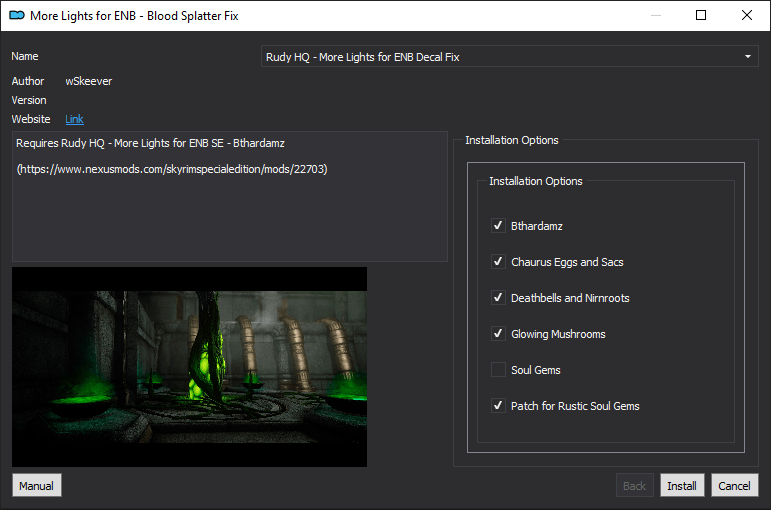Click the wSkeever author name
Viewport: 771px width, 510px height.
[89, 81]
